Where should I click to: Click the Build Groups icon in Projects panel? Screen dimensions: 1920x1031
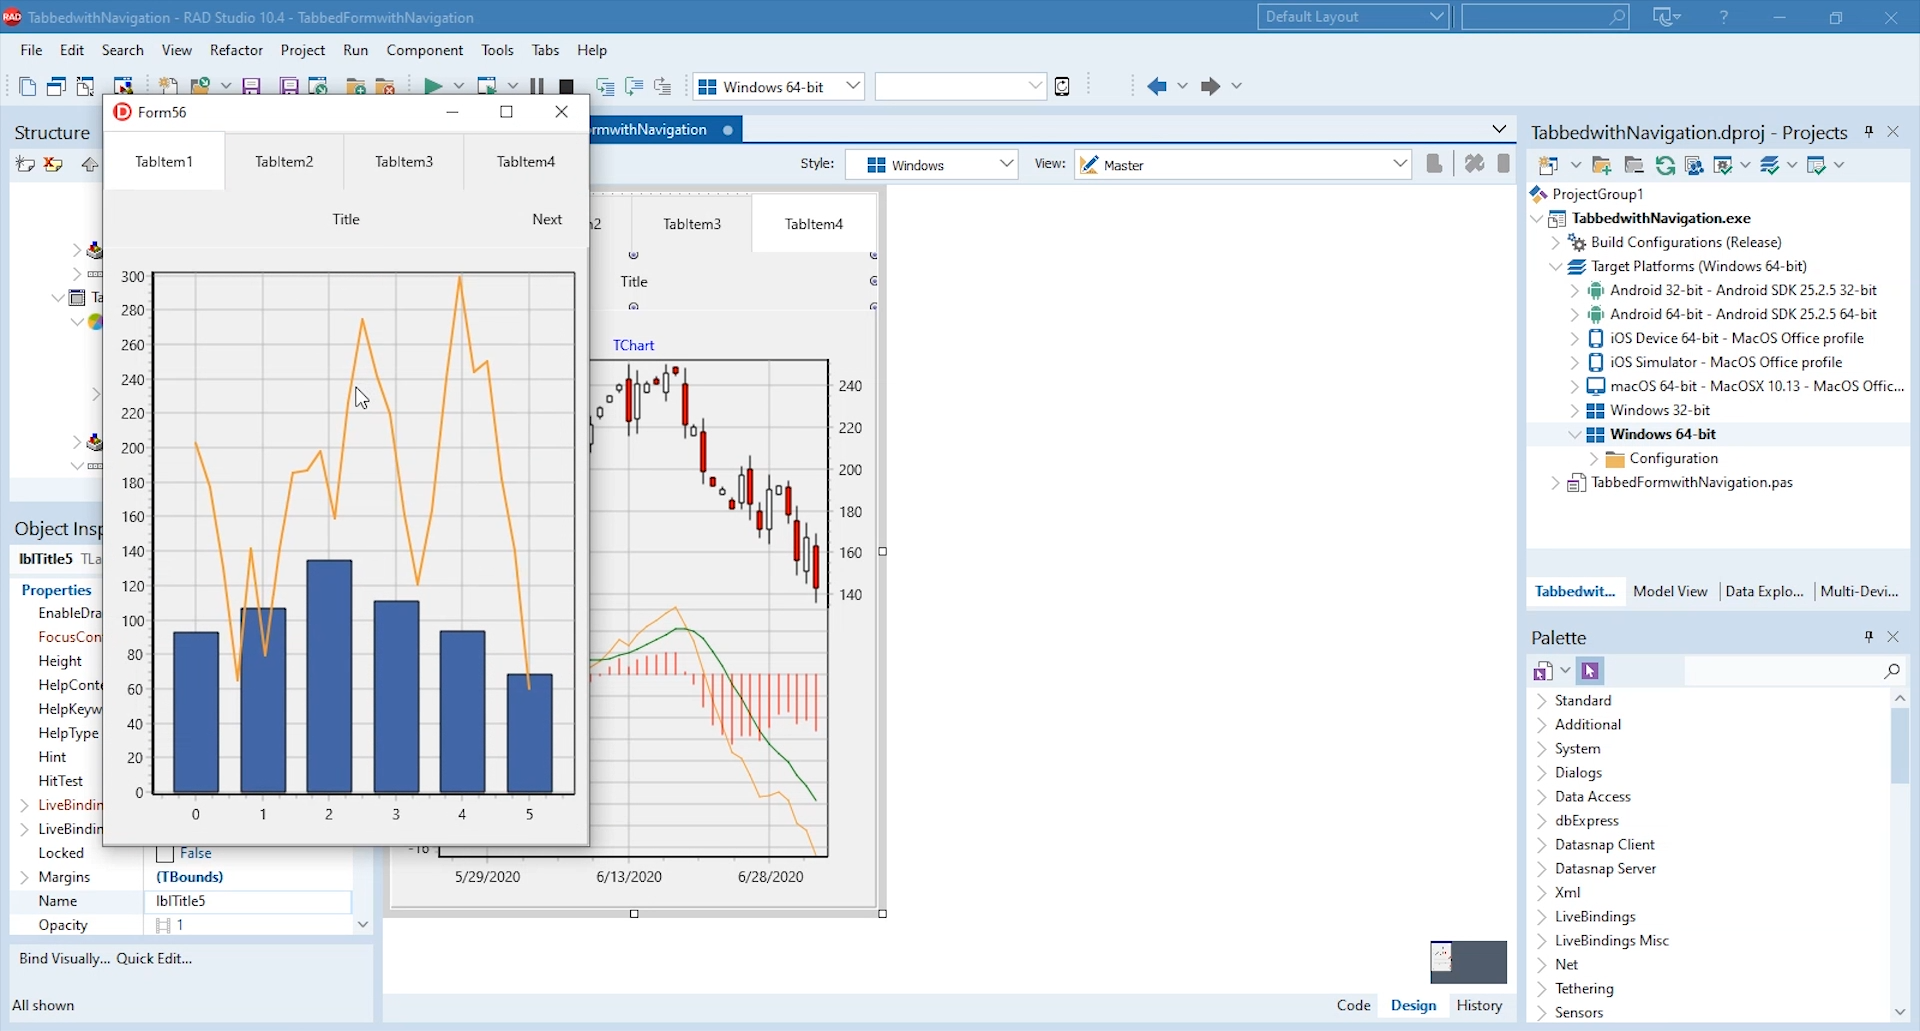click(1694, 165)
